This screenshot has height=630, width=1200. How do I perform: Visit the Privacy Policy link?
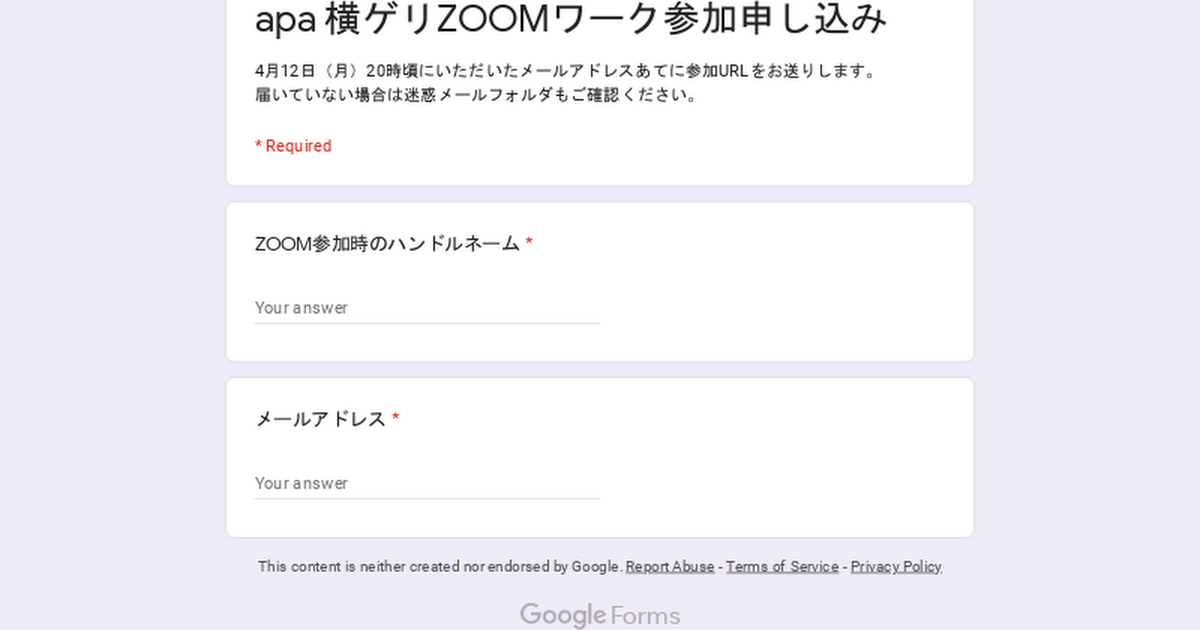point(896,566)
